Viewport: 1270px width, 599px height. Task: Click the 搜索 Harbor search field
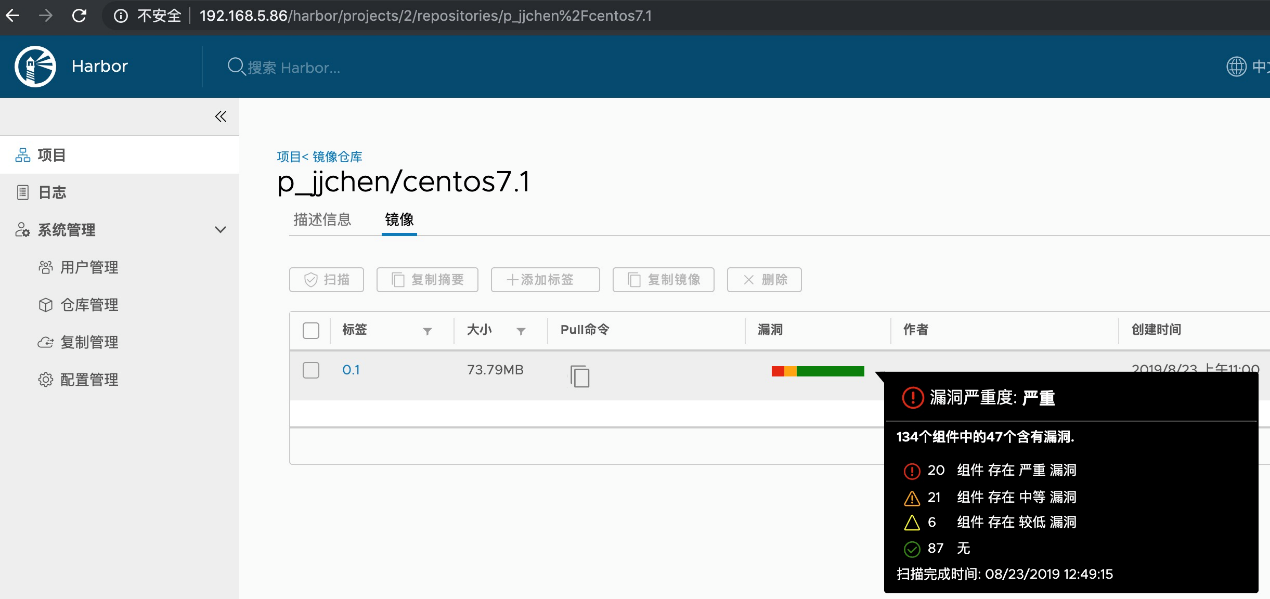pos(295,67)
